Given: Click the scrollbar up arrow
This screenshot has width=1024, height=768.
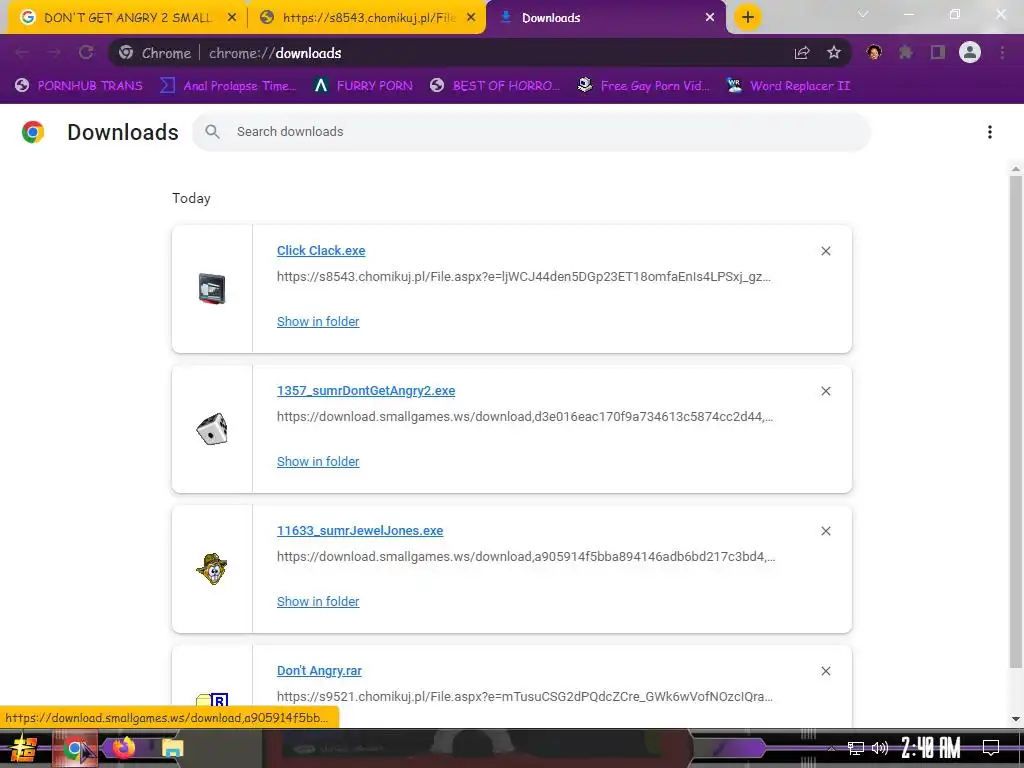Looking at the screenshot, I should pos(1016,168).
